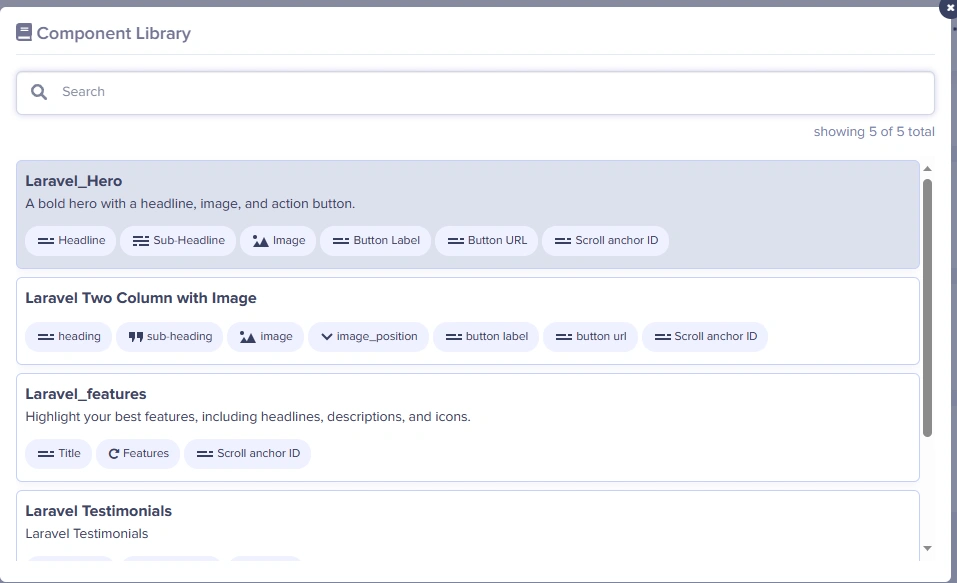Select the Laravel_features component card
Viewport: 957px width, 583px height.
(468, 427)
